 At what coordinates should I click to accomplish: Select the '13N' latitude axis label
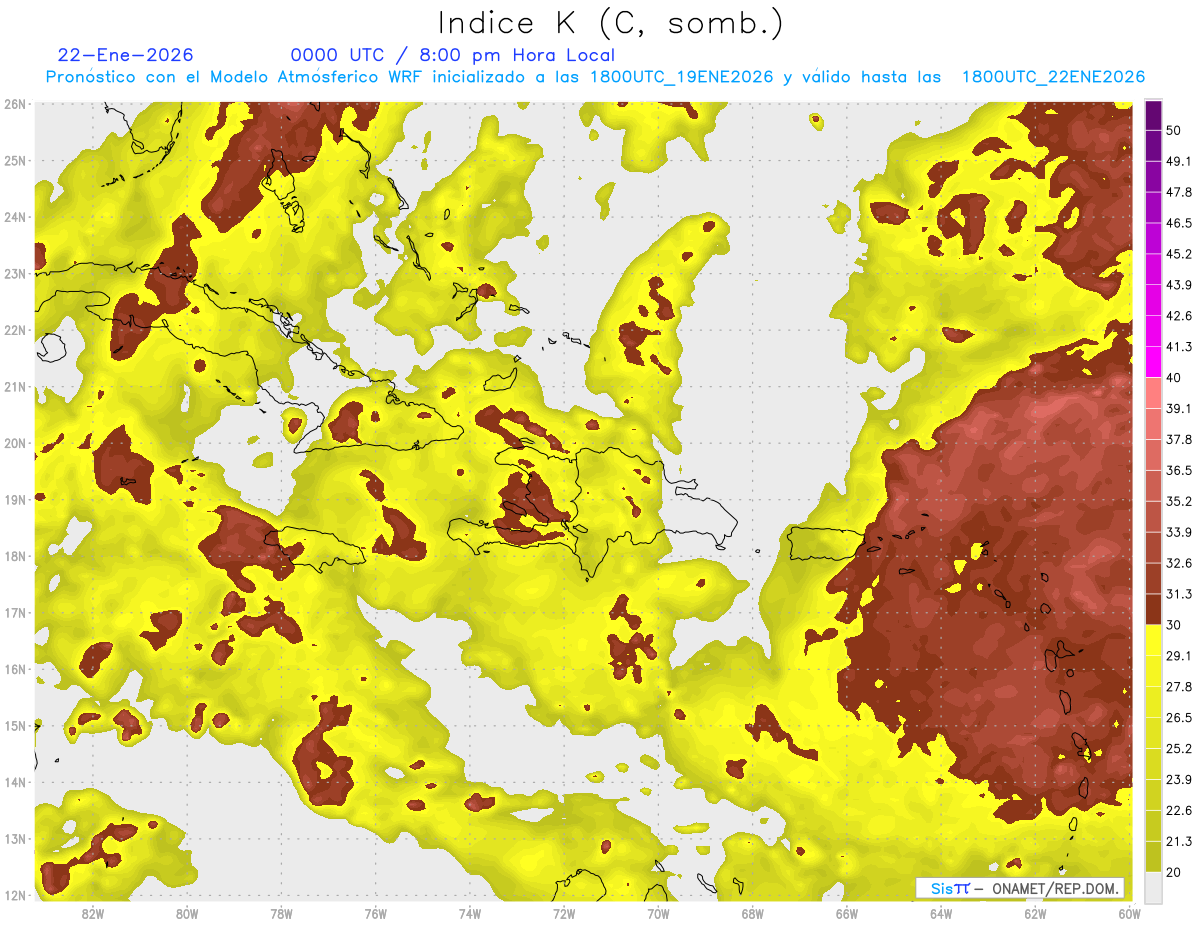click(15, 839)
